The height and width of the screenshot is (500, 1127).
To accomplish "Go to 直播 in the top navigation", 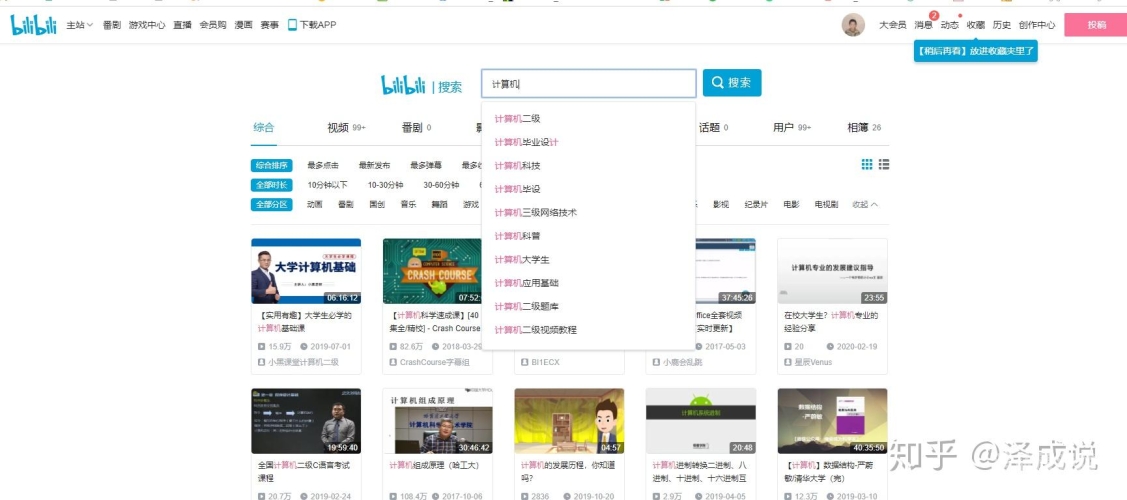I will click(x=182, y=25).
